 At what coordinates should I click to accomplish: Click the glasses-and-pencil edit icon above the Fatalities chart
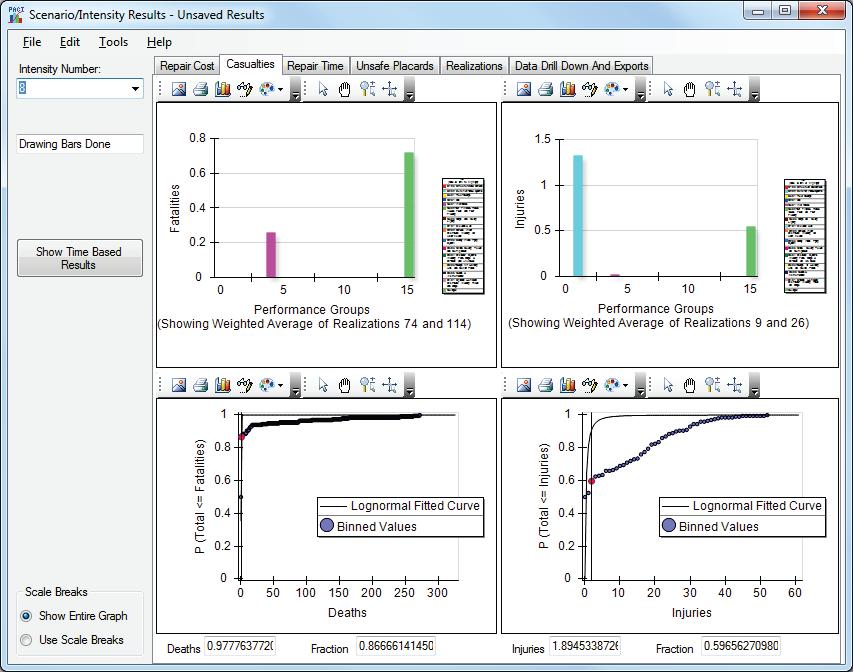coord(245,89)
